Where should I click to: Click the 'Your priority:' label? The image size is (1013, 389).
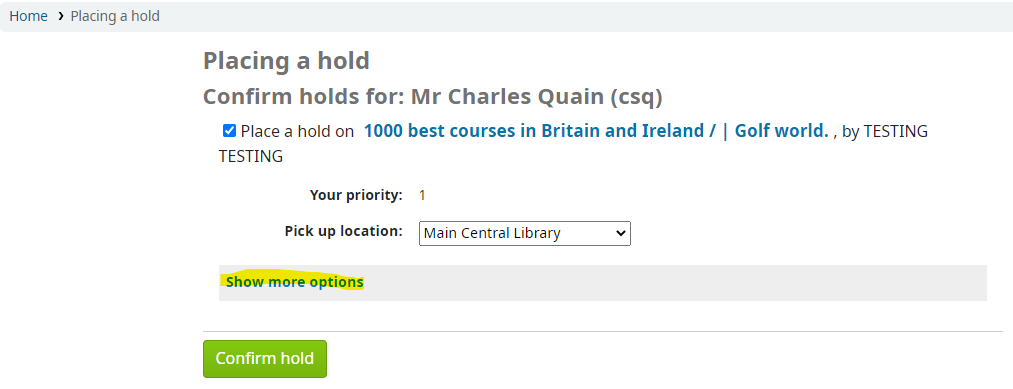(x=356, y=195)
